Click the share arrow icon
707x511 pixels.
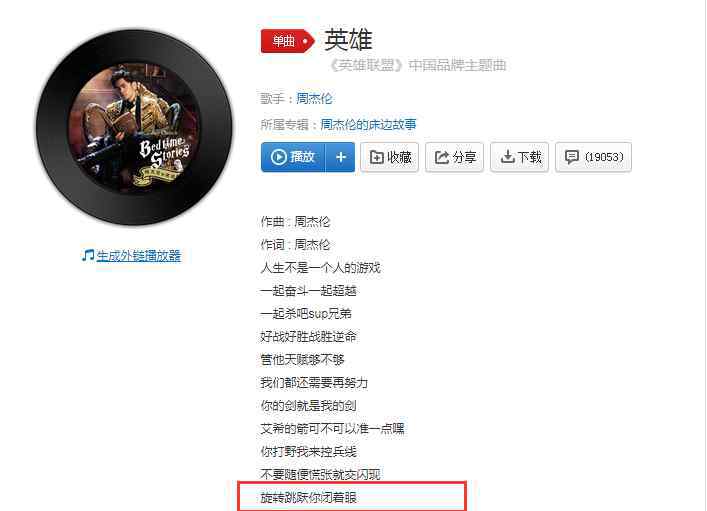(442, 157)
